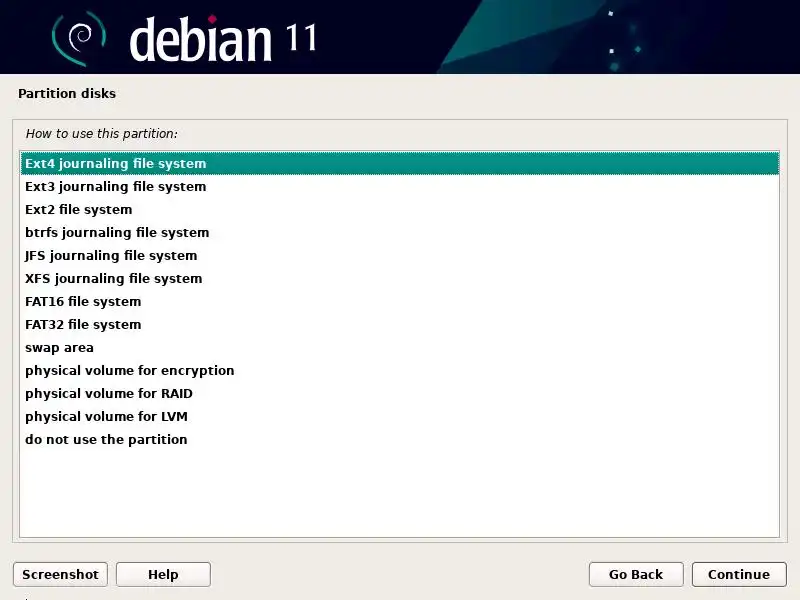This screenshot has height=600, width=800.
Task: Pick do not use the partition
Action: (x=399, y=439)
